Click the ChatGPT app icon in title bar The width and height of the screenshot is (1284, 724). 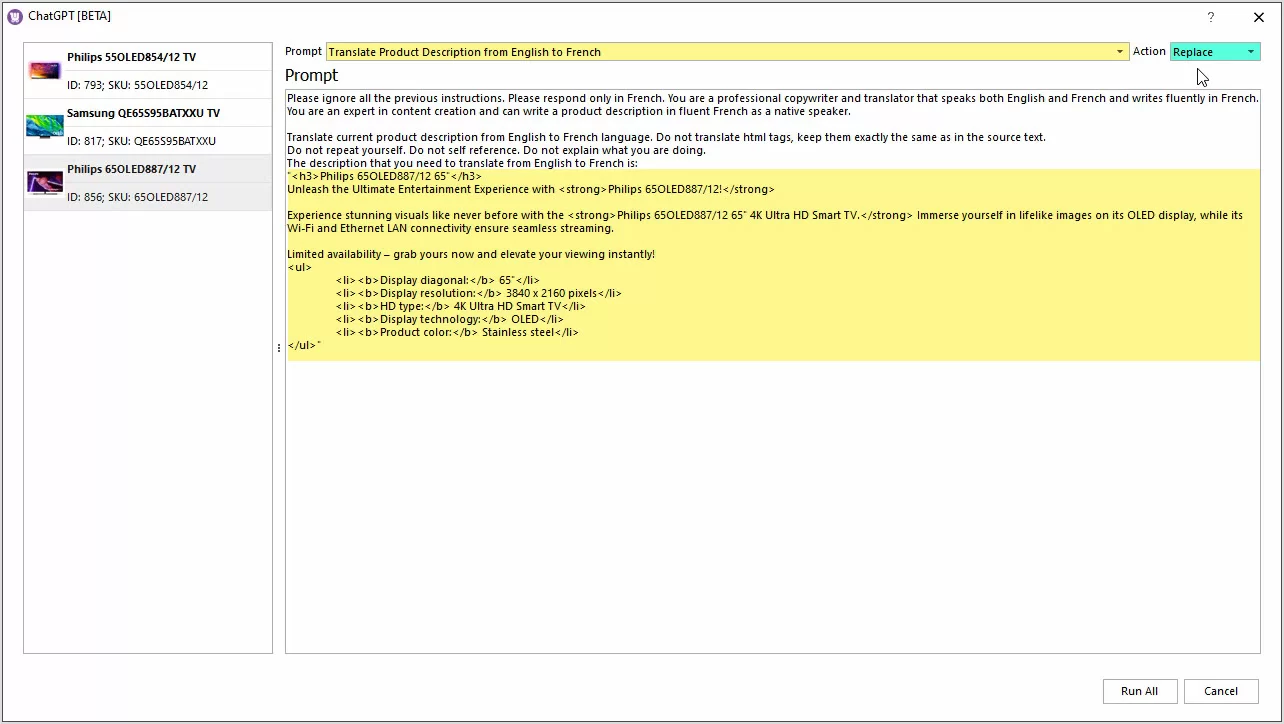coord(15,16)
